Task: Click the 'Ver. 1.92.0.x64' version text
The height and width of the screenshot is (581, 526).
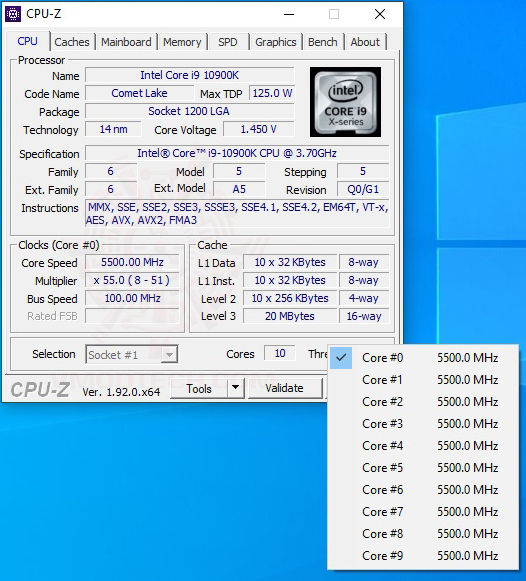Action: click(x=121, y=392)
